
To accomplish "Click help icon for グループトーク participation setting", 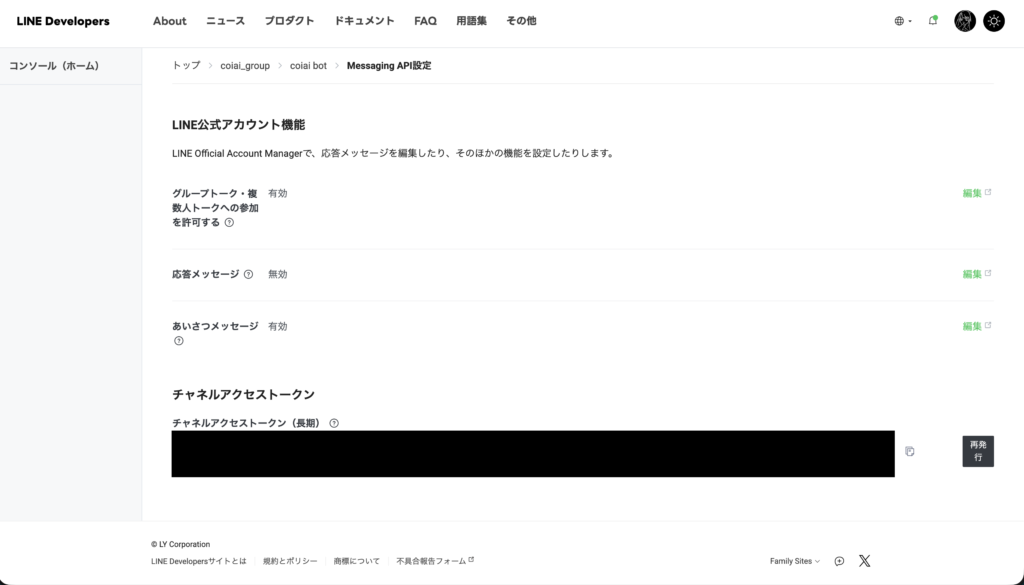I will [229, 223].
